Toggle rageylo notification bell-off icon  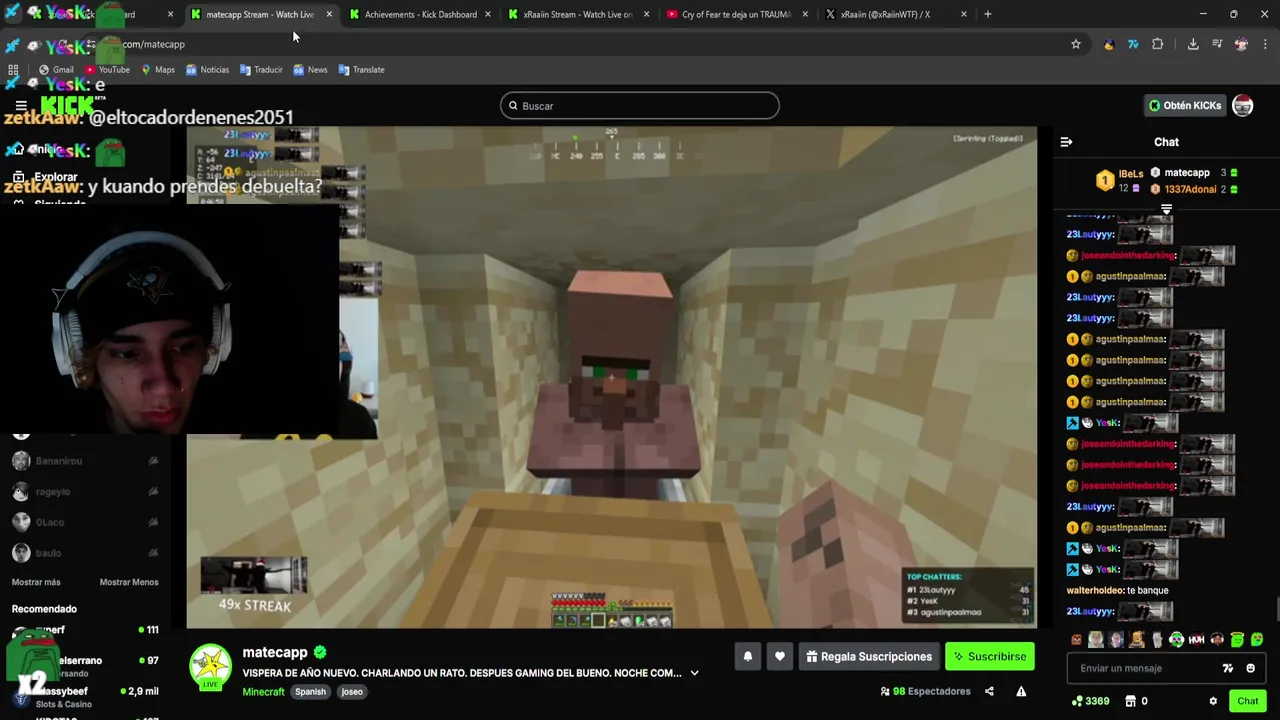point(153,492)
